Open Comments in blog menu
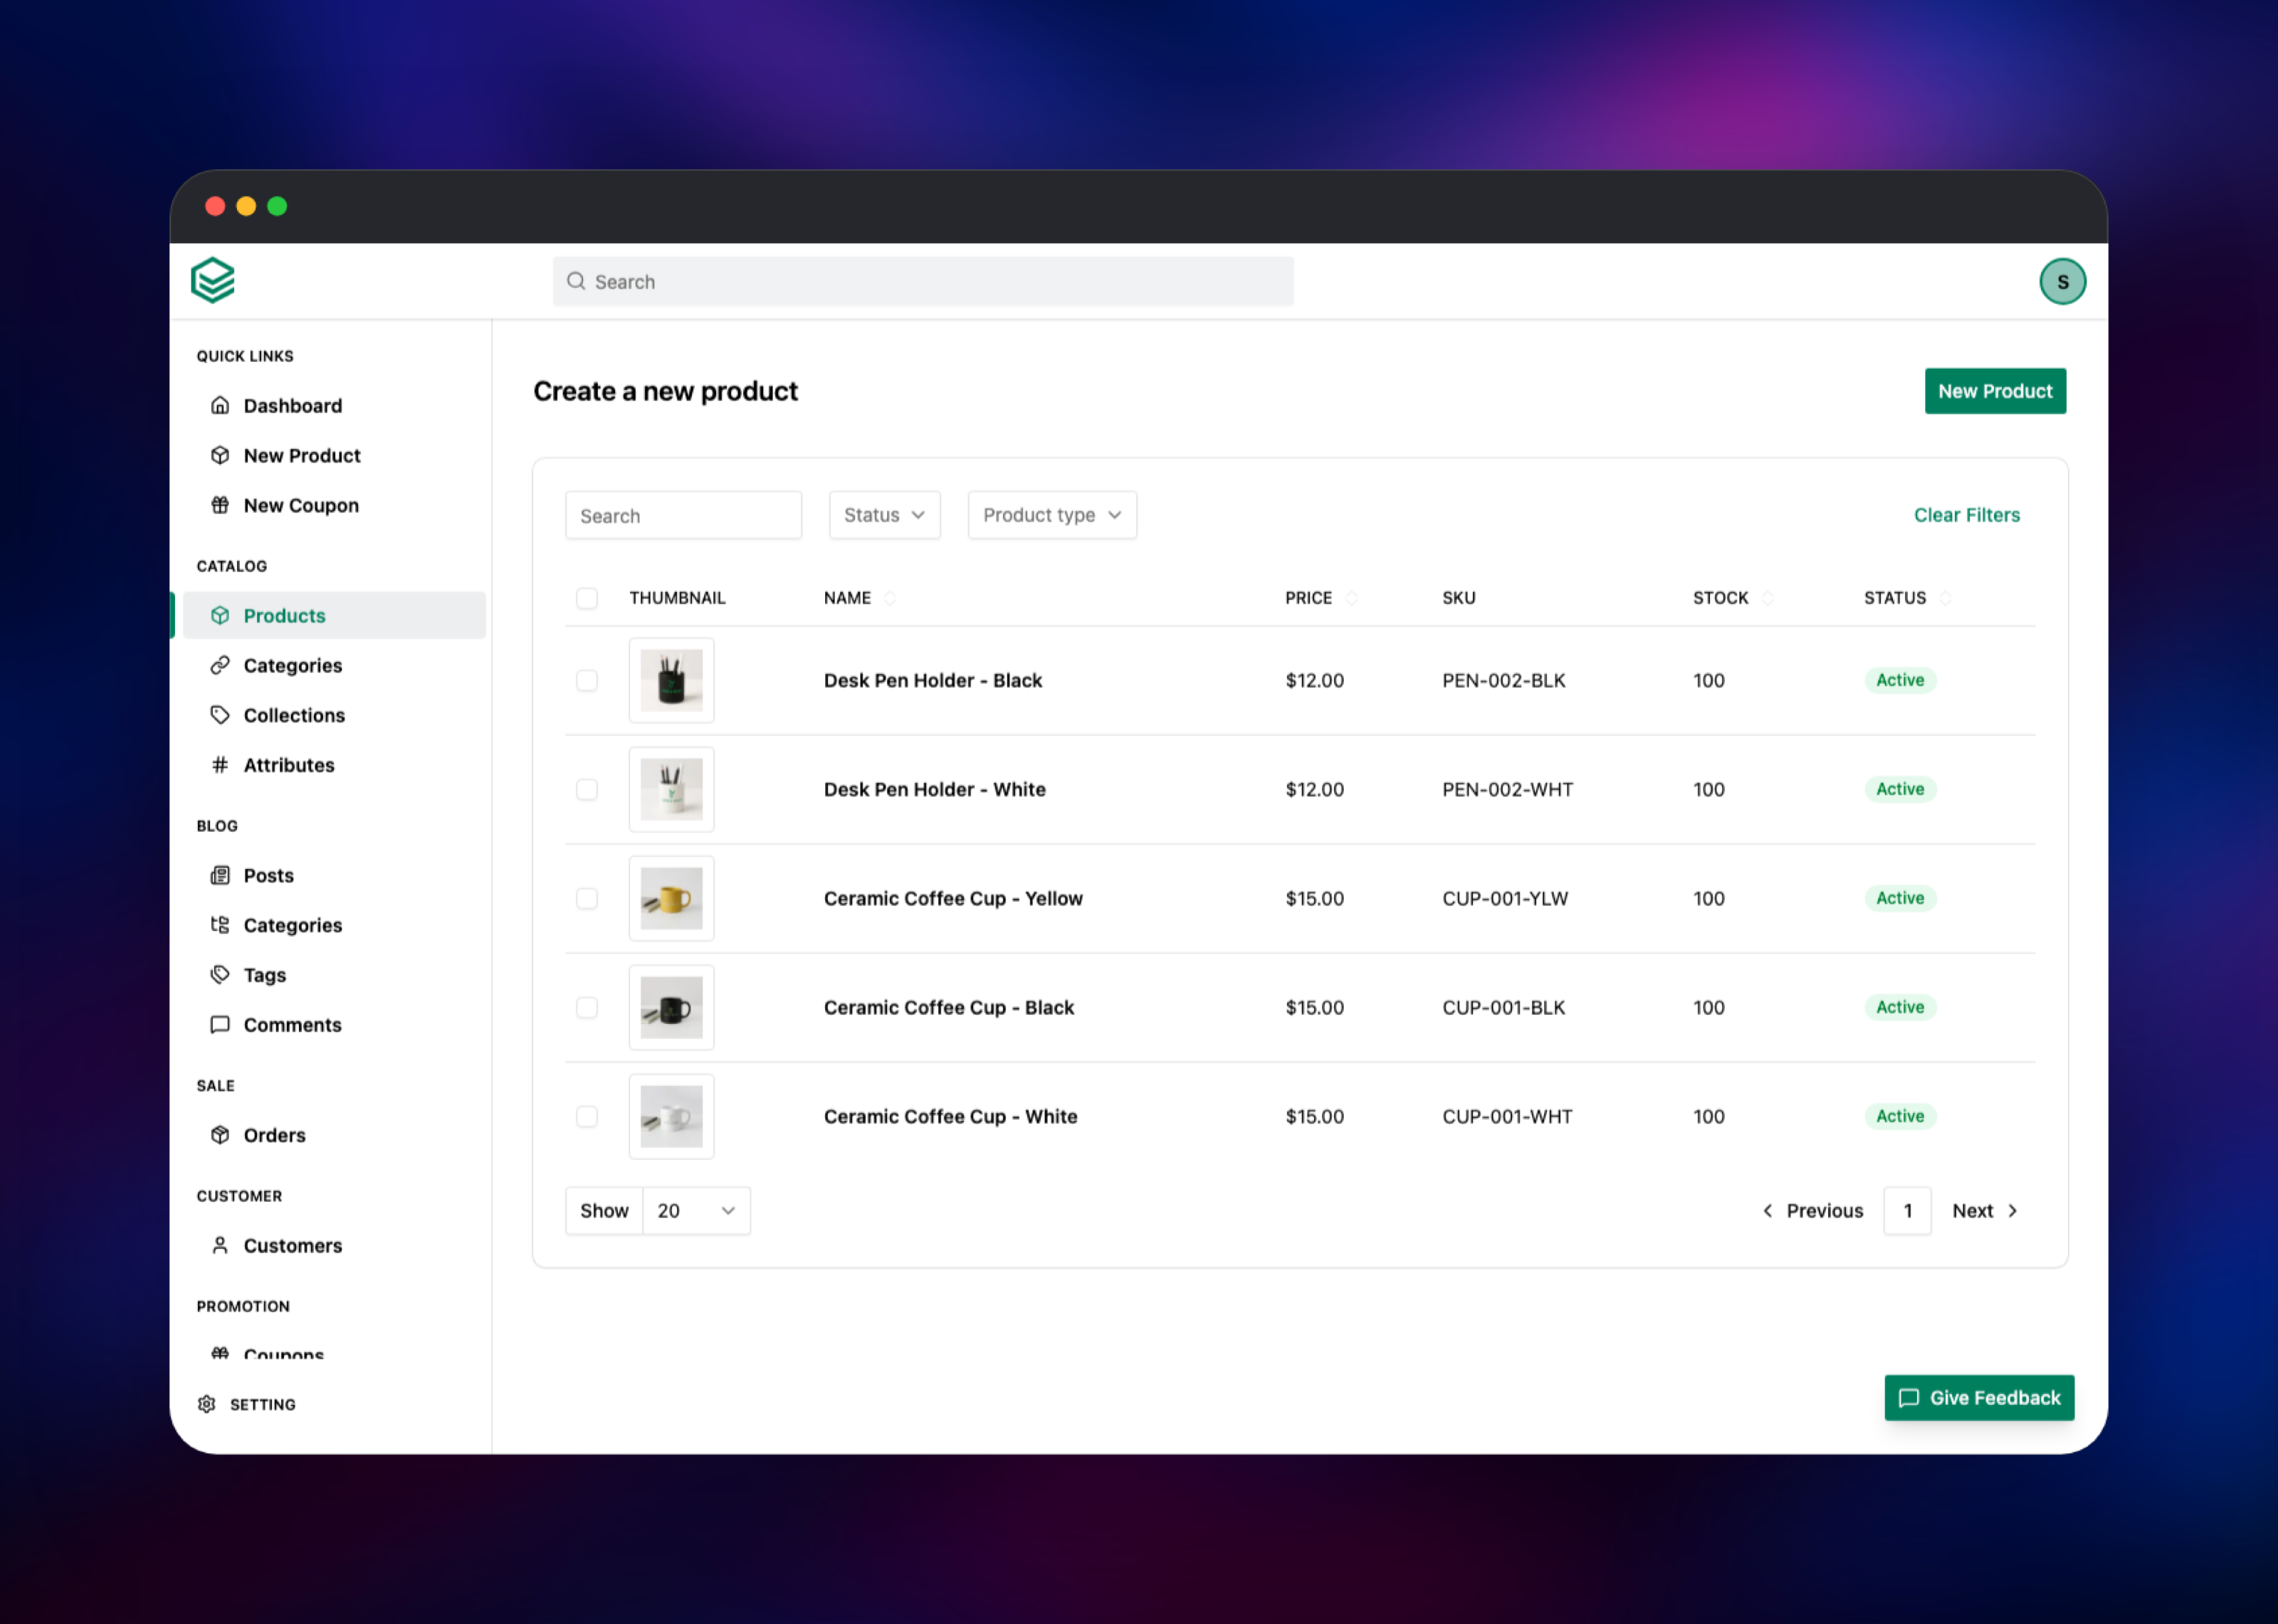 click(292, 1024)
